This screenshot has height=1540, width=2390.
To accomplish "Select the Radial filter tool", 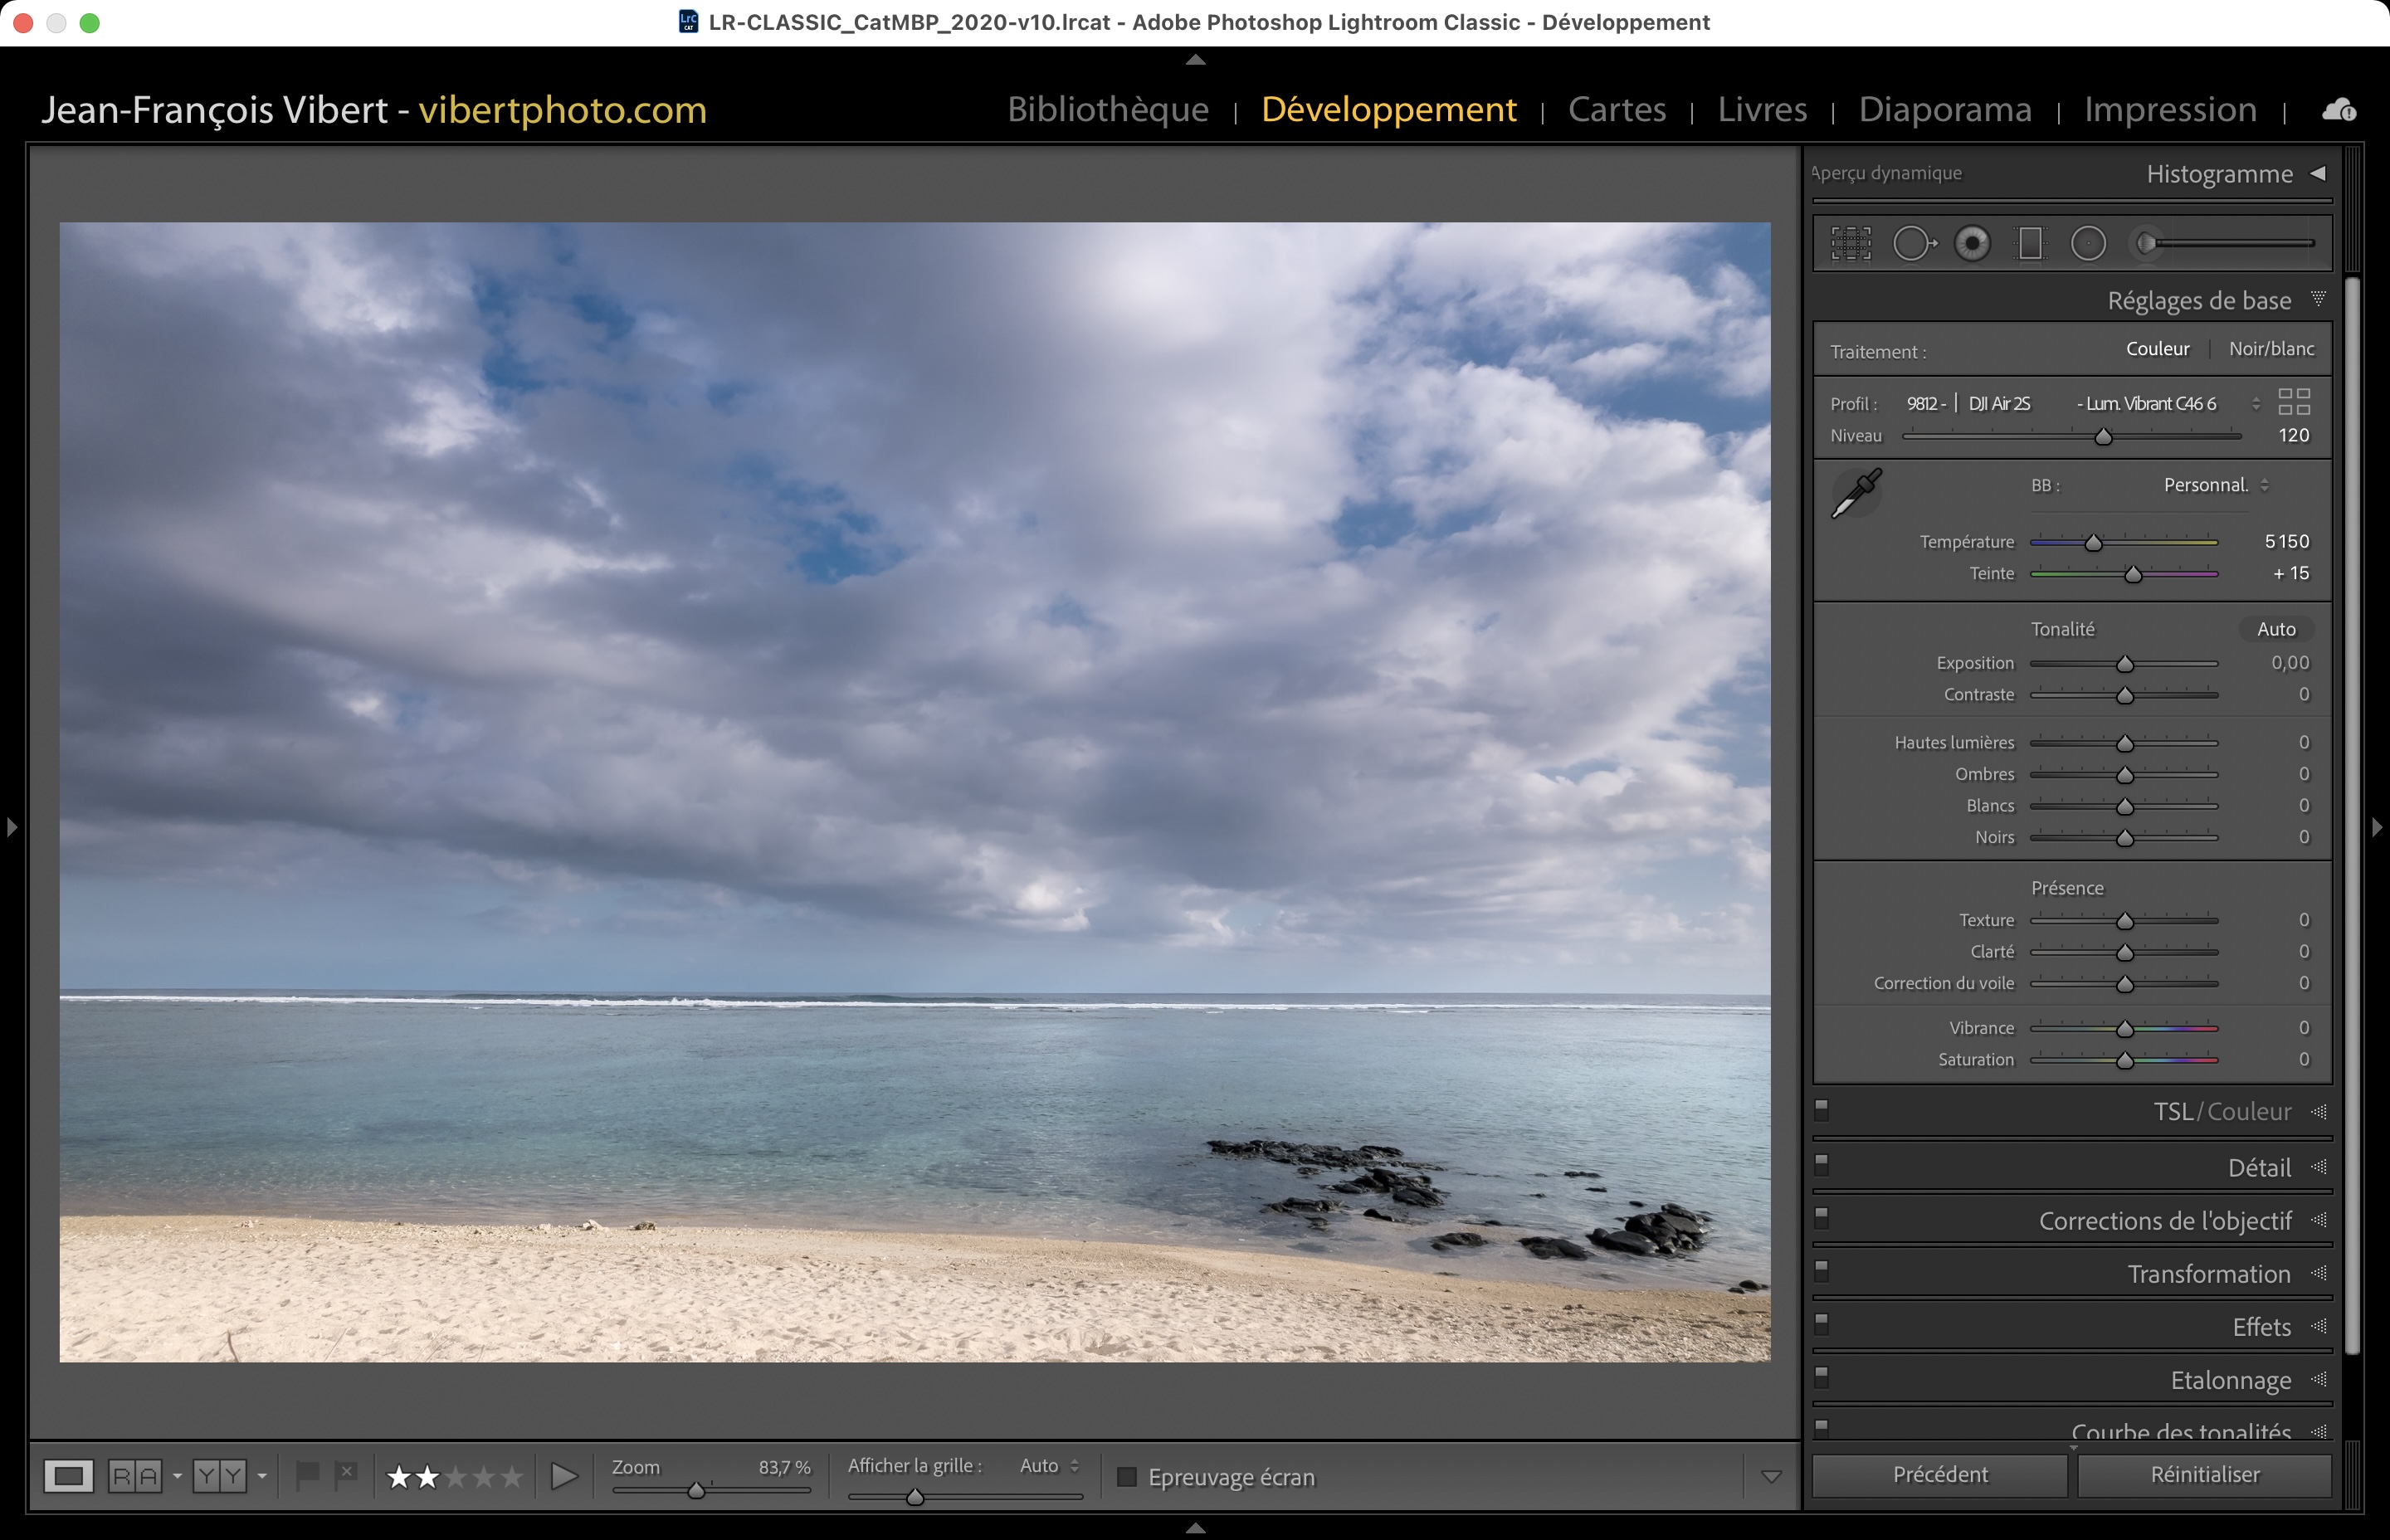I will (x=2088, y=243).
